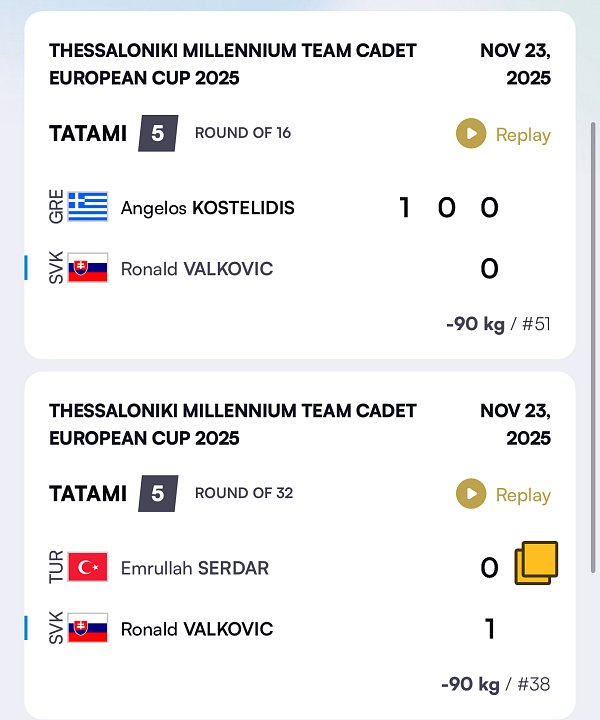Select Ronald VALKOVIC in Round of 16 match
This screenshot has width=600, height=720.
pyautogui.click(x=196, y=268)
